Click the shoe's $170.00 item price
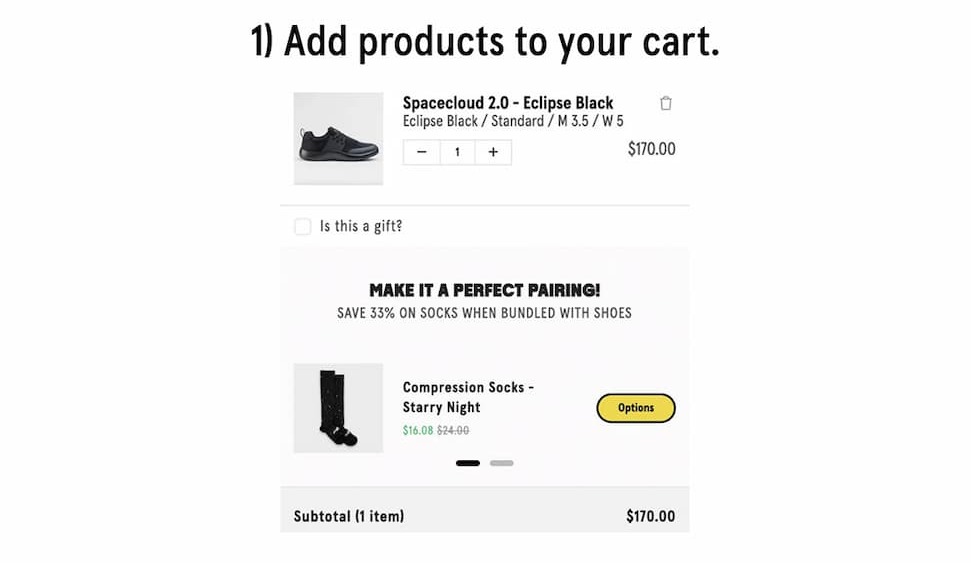This screenshot has width=971, height=563. pyautogui.click(x=651, y=150)
